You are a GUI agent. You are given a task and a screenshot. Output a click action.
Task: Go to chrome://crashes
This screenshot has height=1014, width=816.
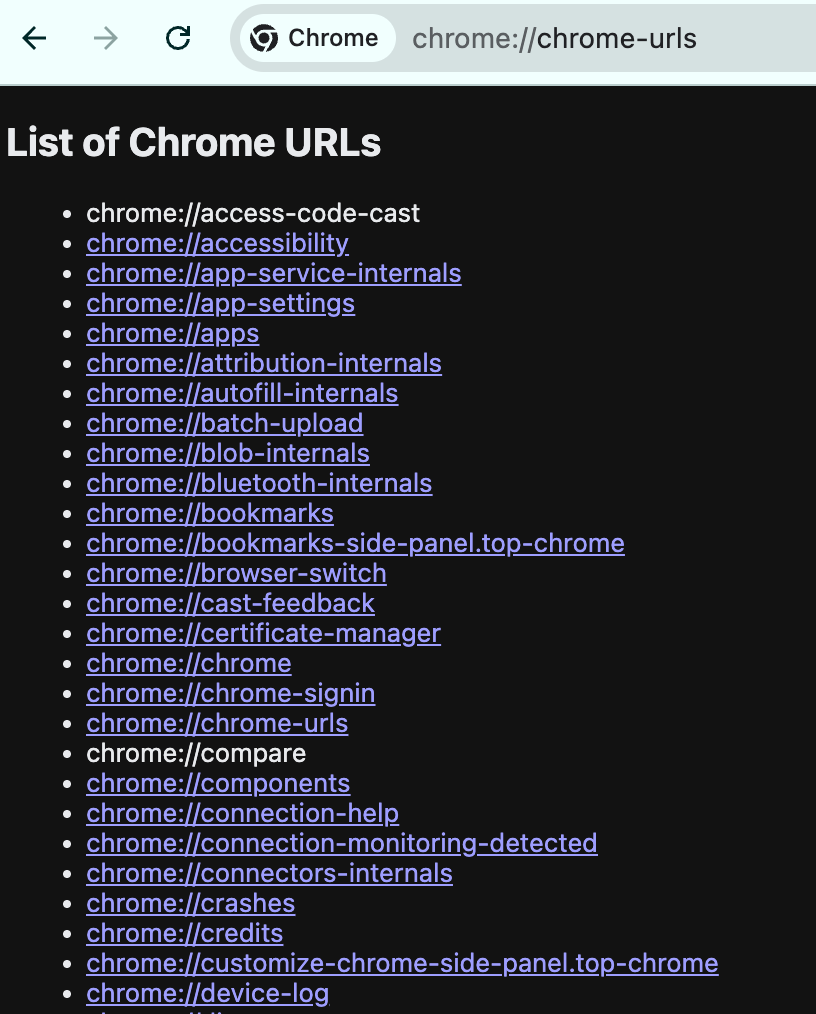pos(191,903)
